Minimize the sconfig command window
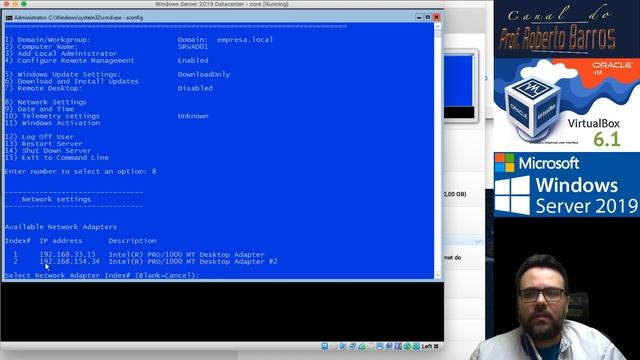The height and width of the screenshot is (360, 640). (419, 17)
